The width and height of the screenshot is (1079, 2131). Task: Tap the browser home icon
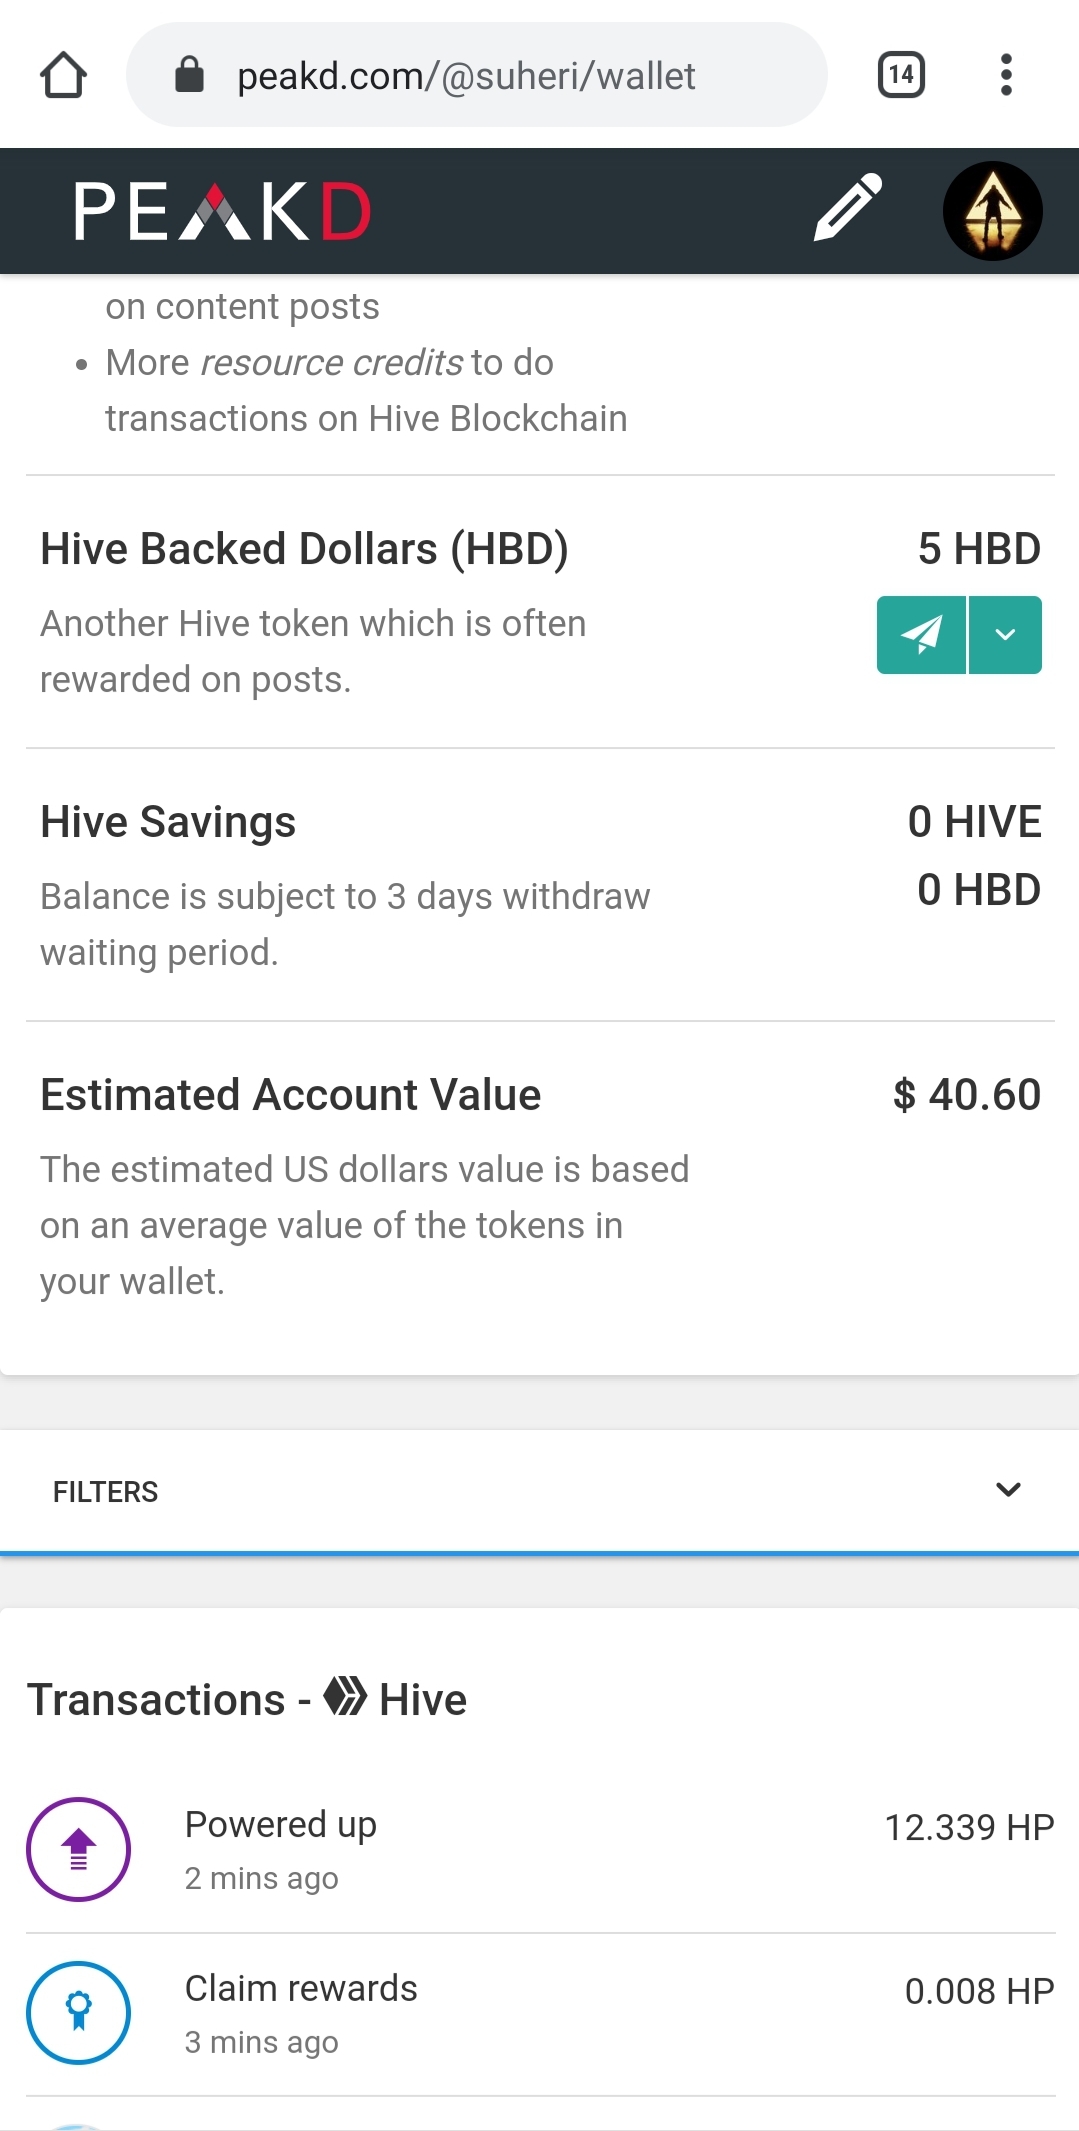(63, 75)
